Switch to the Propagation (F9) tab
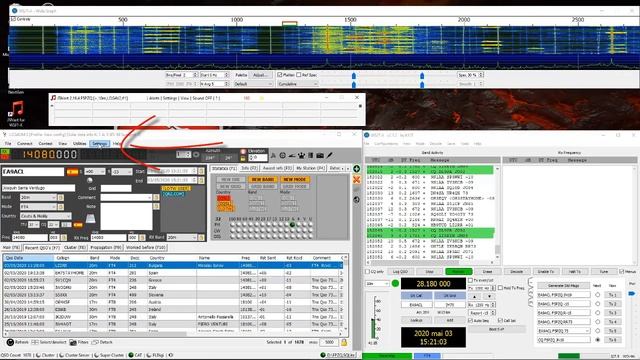 (106, 247)
